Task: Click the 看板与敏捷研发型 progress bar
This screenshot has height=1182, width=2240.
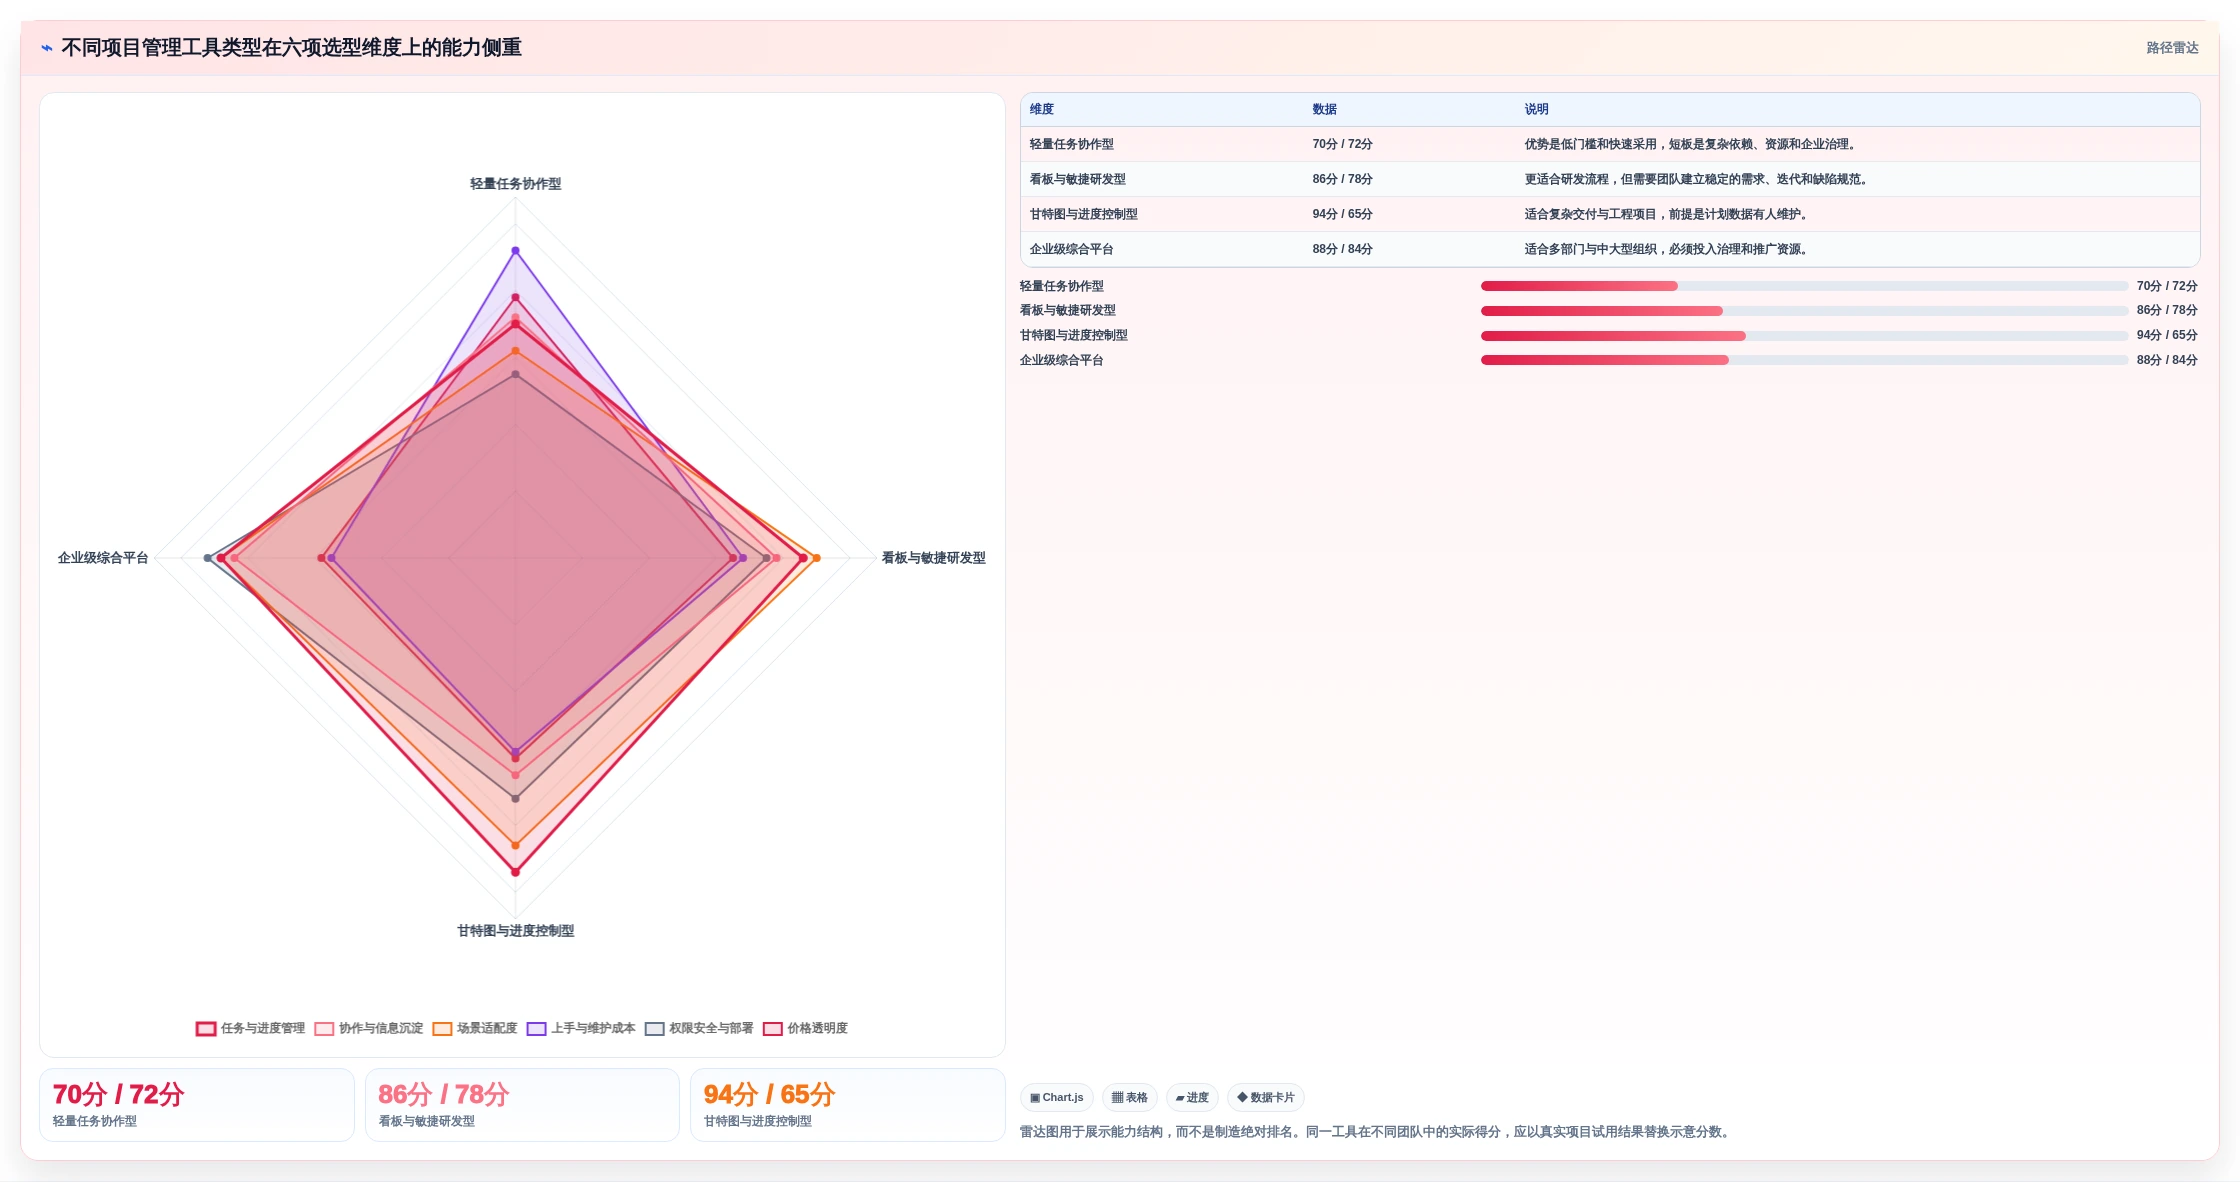Action: (x=1804, y=311)
